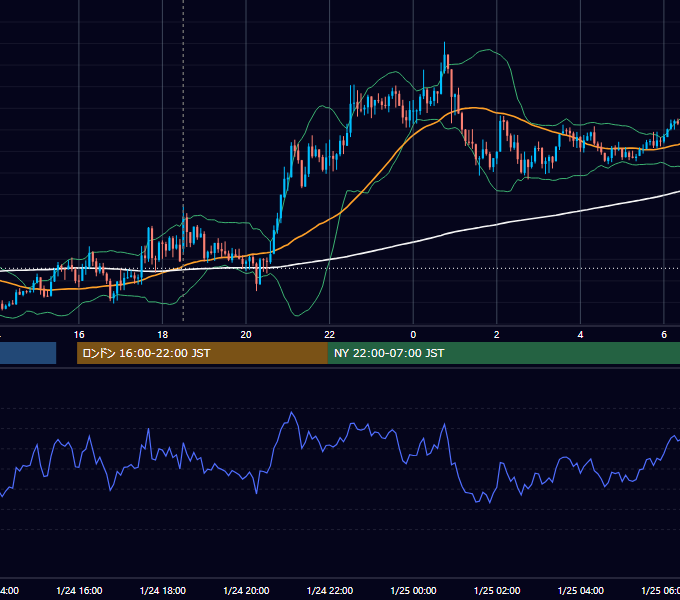Click the hour label '6' on price chart axis

click(x=664, y=335)
